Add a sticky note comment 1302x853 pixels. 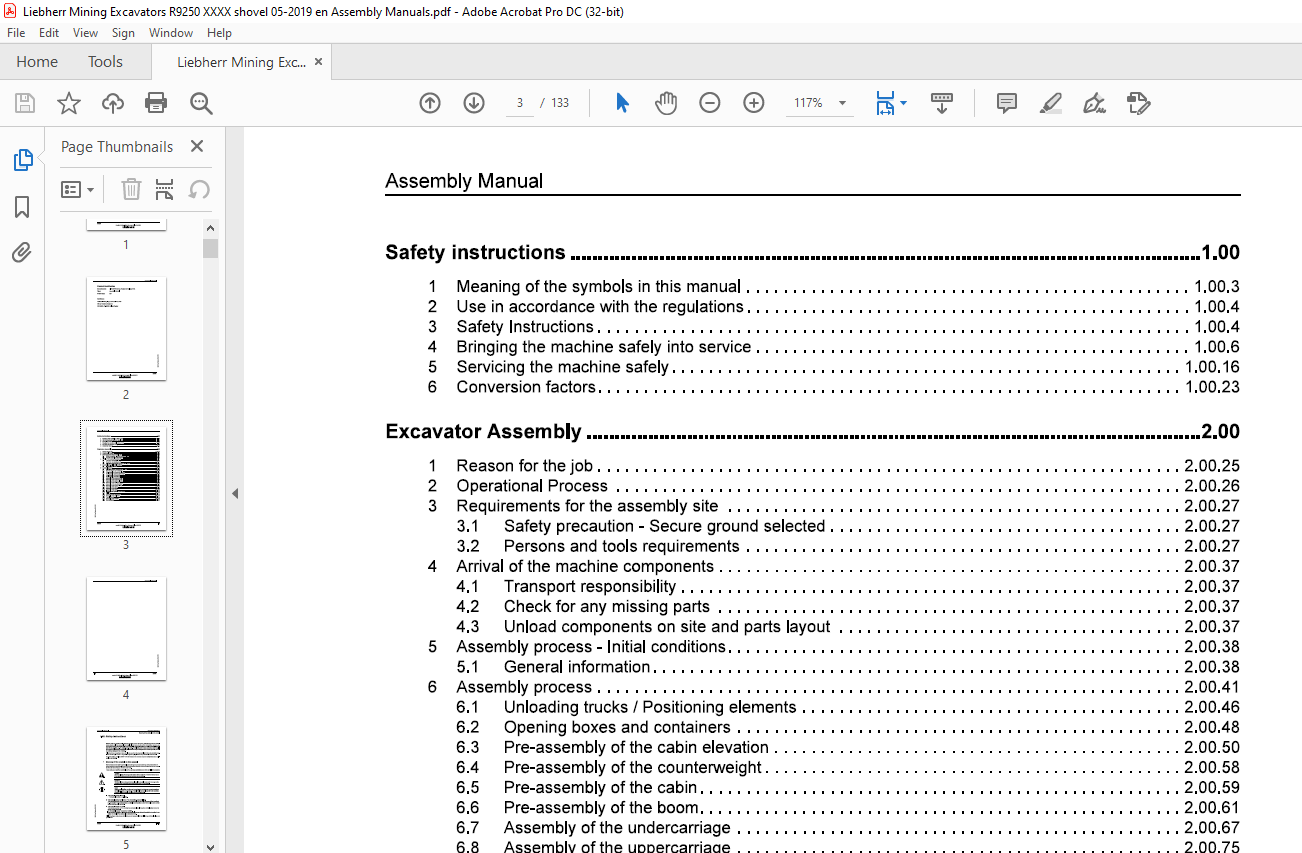pos(1007,103)
